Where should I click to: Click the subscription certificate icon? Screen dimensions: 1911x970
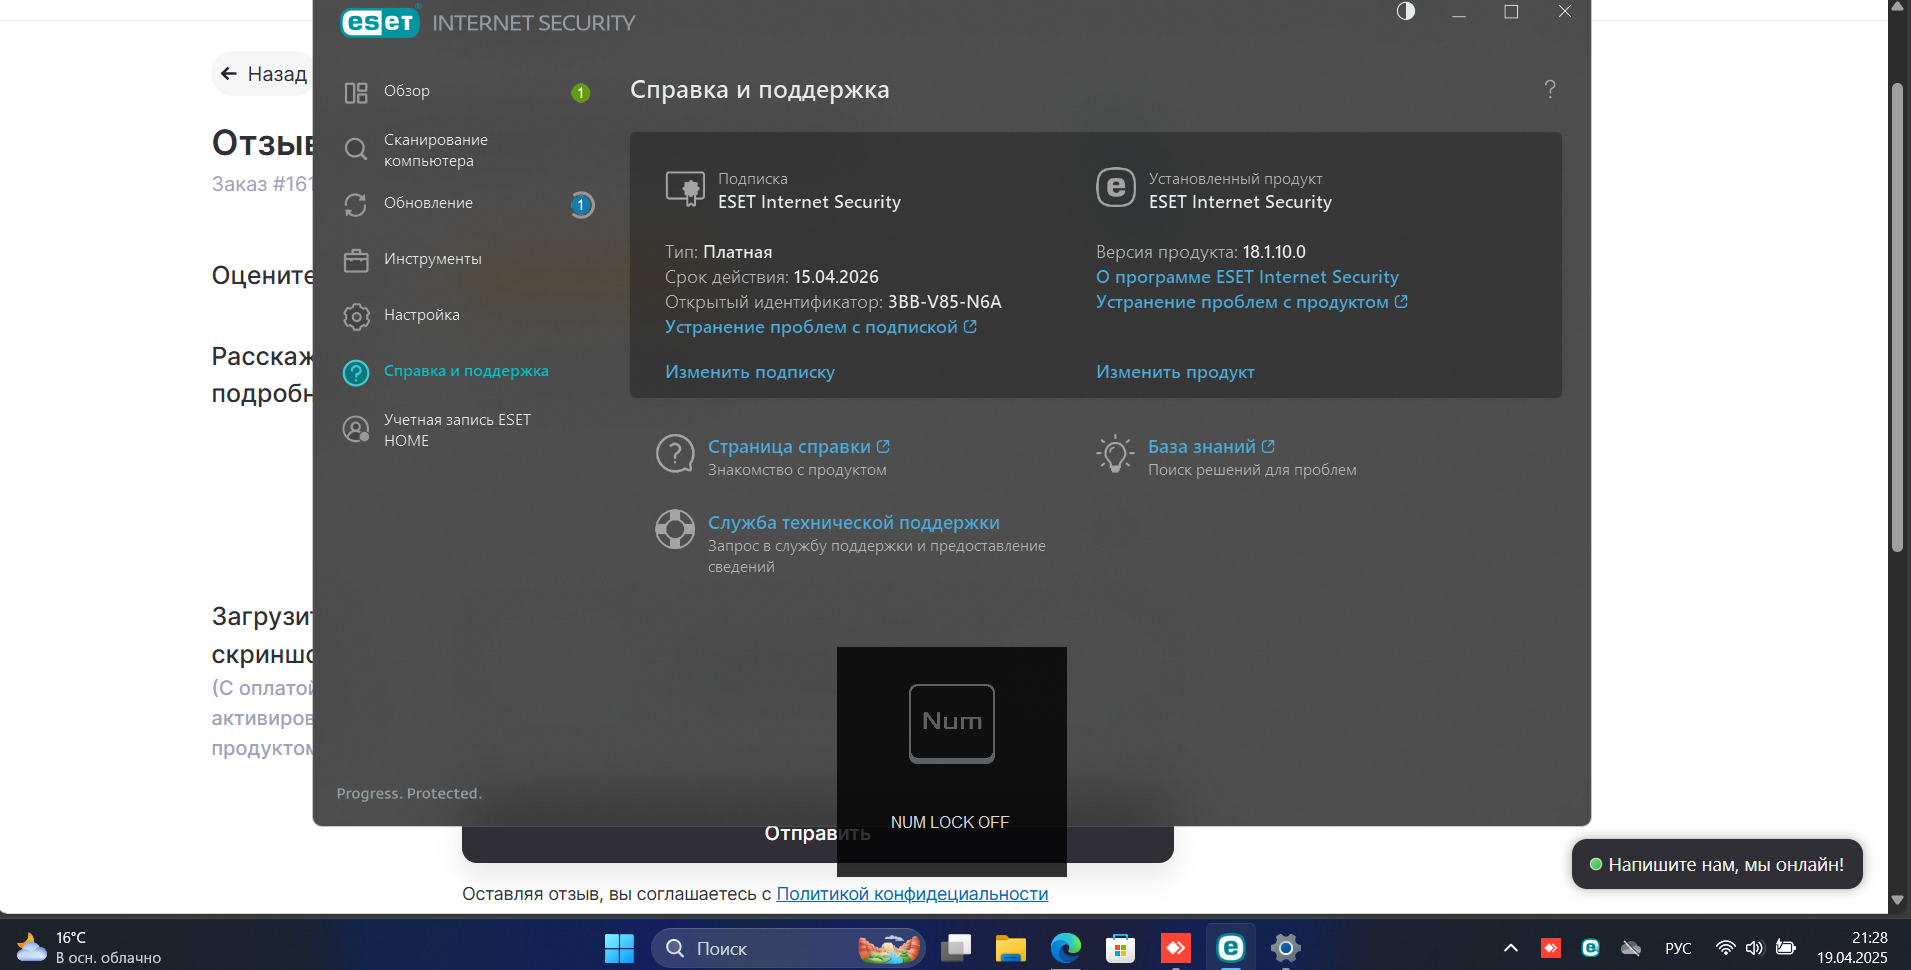point(685,188)
